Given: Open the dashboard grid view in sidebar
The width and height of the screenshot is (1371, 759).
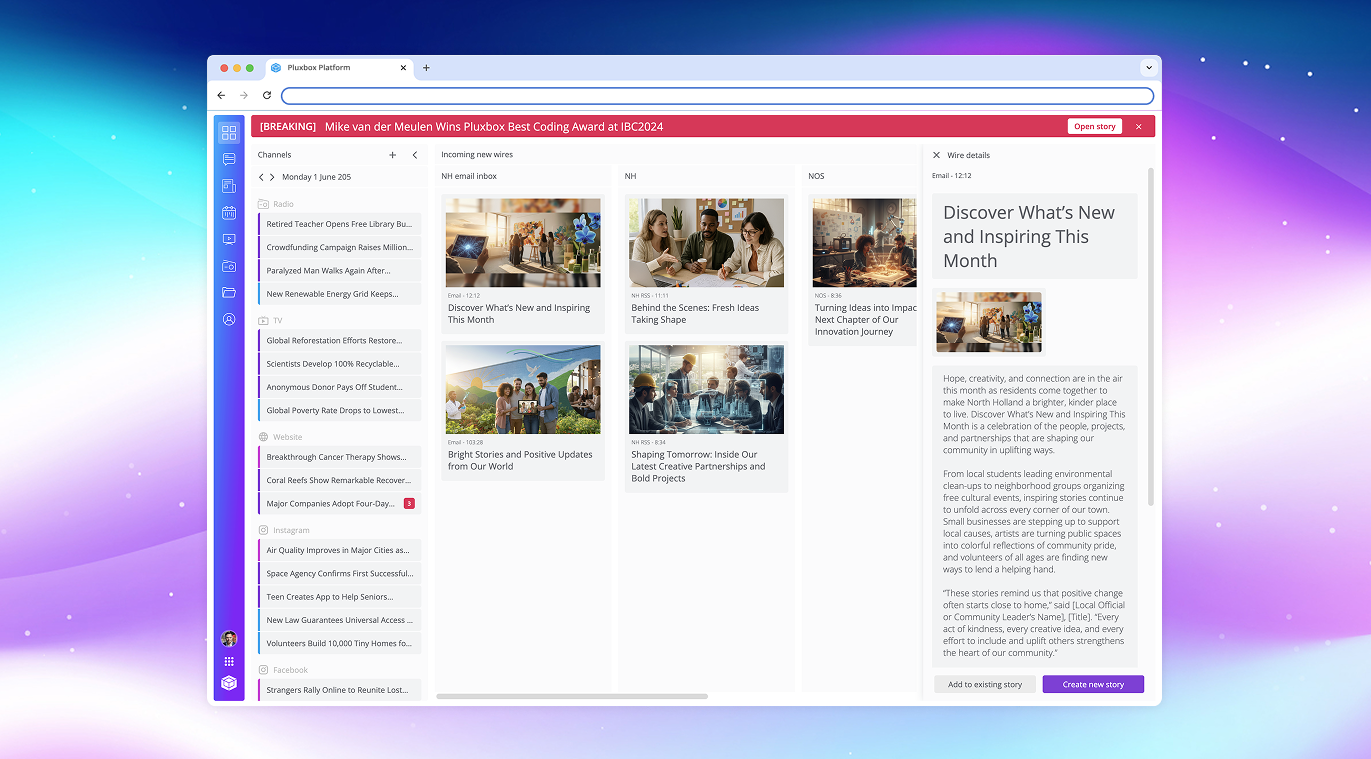Looking at the screenshot, I should (229, 132).
